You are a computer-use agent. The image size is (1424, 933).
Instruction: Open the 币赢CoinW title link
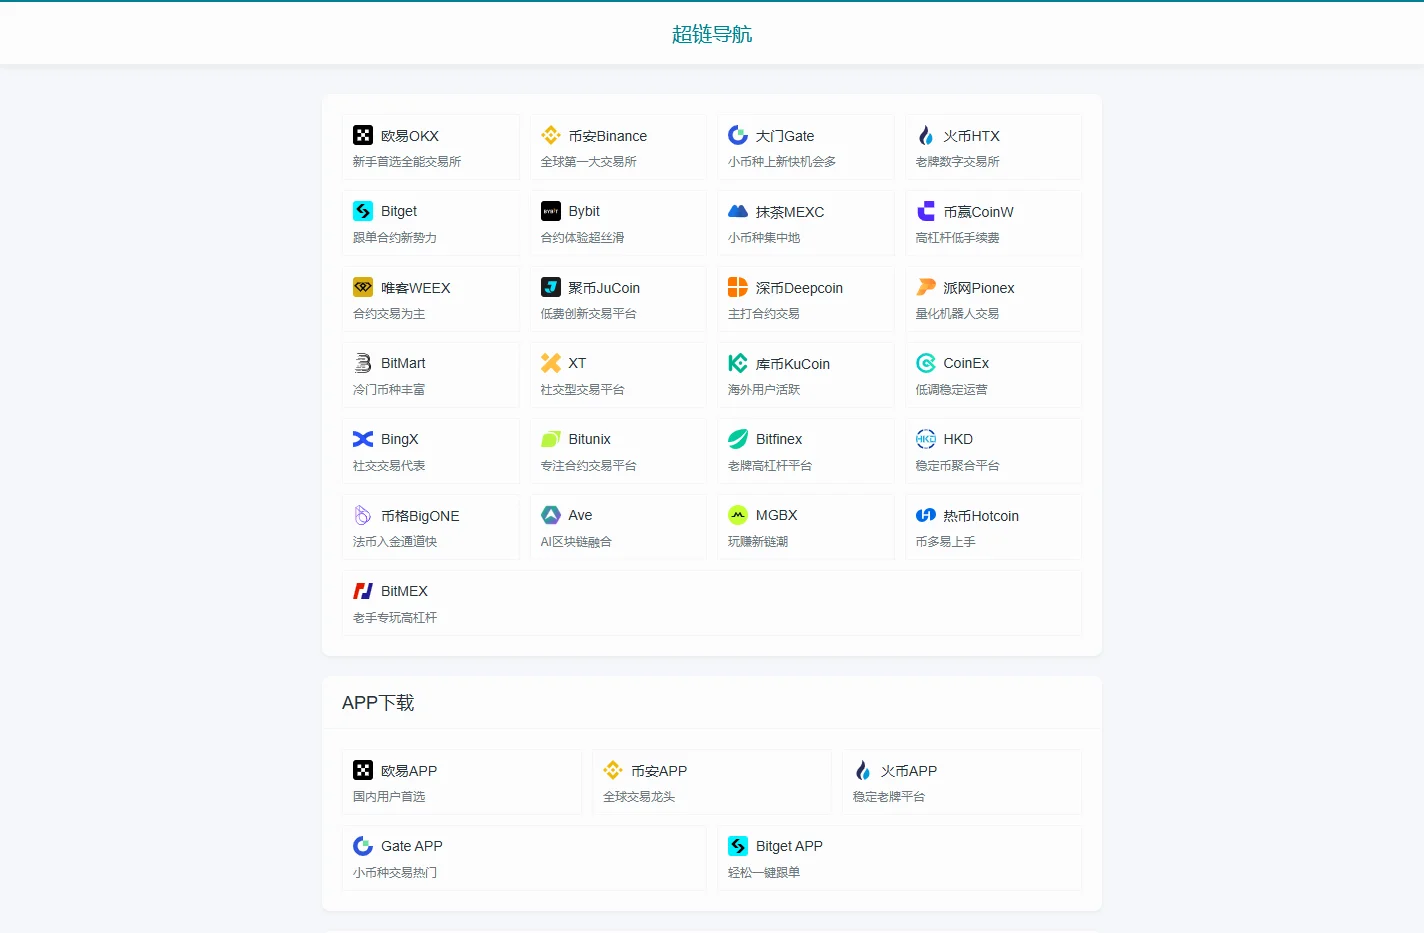pos(979,212)
